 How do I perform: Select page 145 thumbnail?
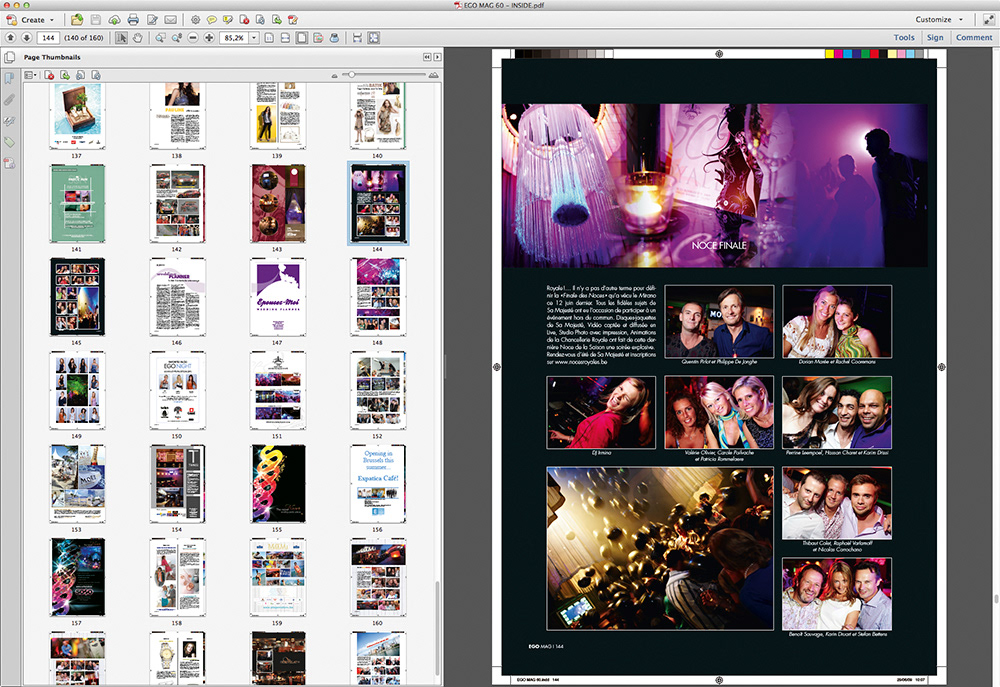77,297
